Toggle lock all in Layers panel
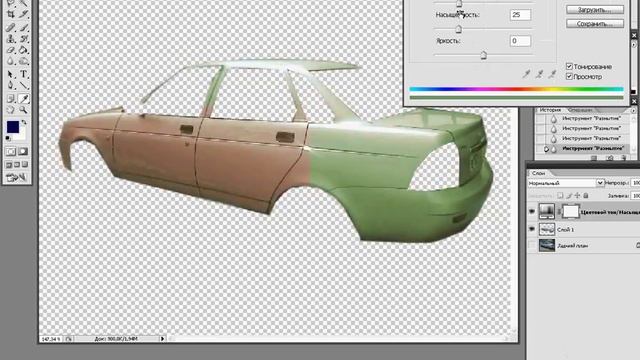 pyautogui.click(x=585, y=196)
